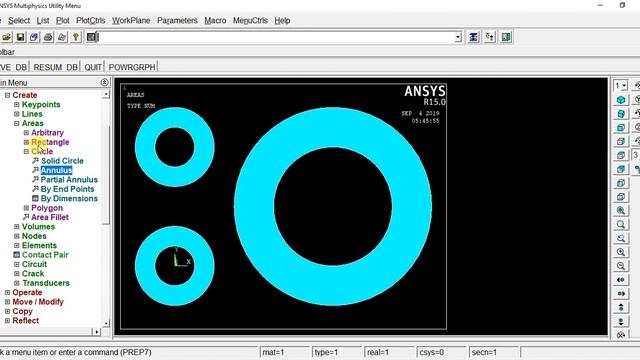This screenshot has width=640, height=360.
Task: Open the Macro menu
Action: coord(215,20)
